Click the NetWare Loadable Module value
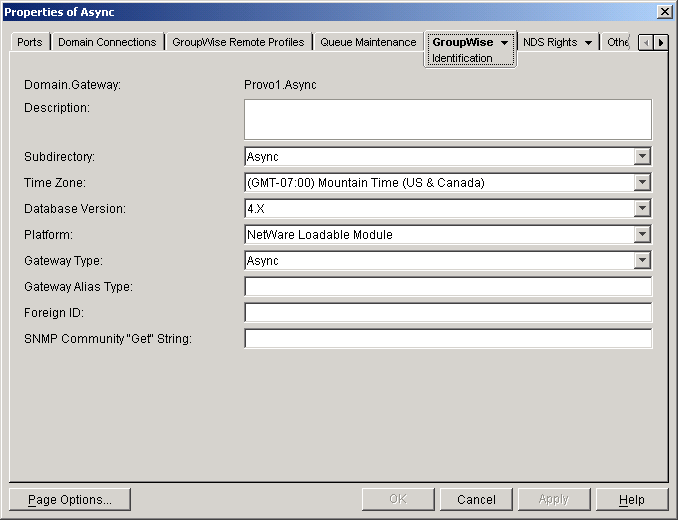This screenshot has height=520, width=678. click(320, 235)
